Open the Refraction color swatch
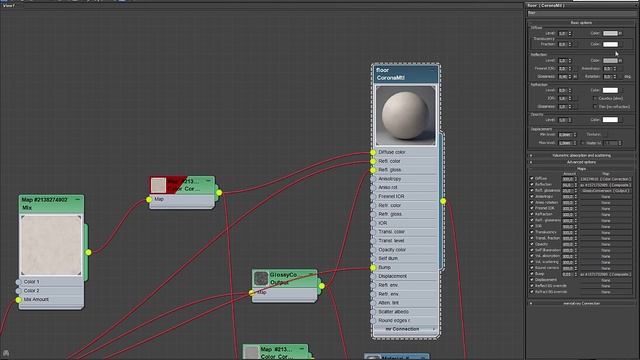This screenshot has width=640, height=360. tap(610, 90)
